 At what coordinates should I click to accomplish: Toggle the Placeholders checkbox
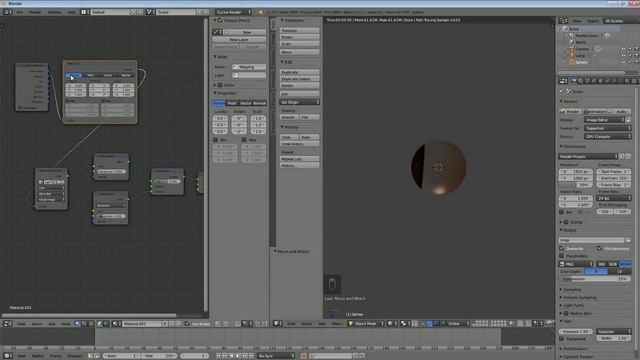562,256
